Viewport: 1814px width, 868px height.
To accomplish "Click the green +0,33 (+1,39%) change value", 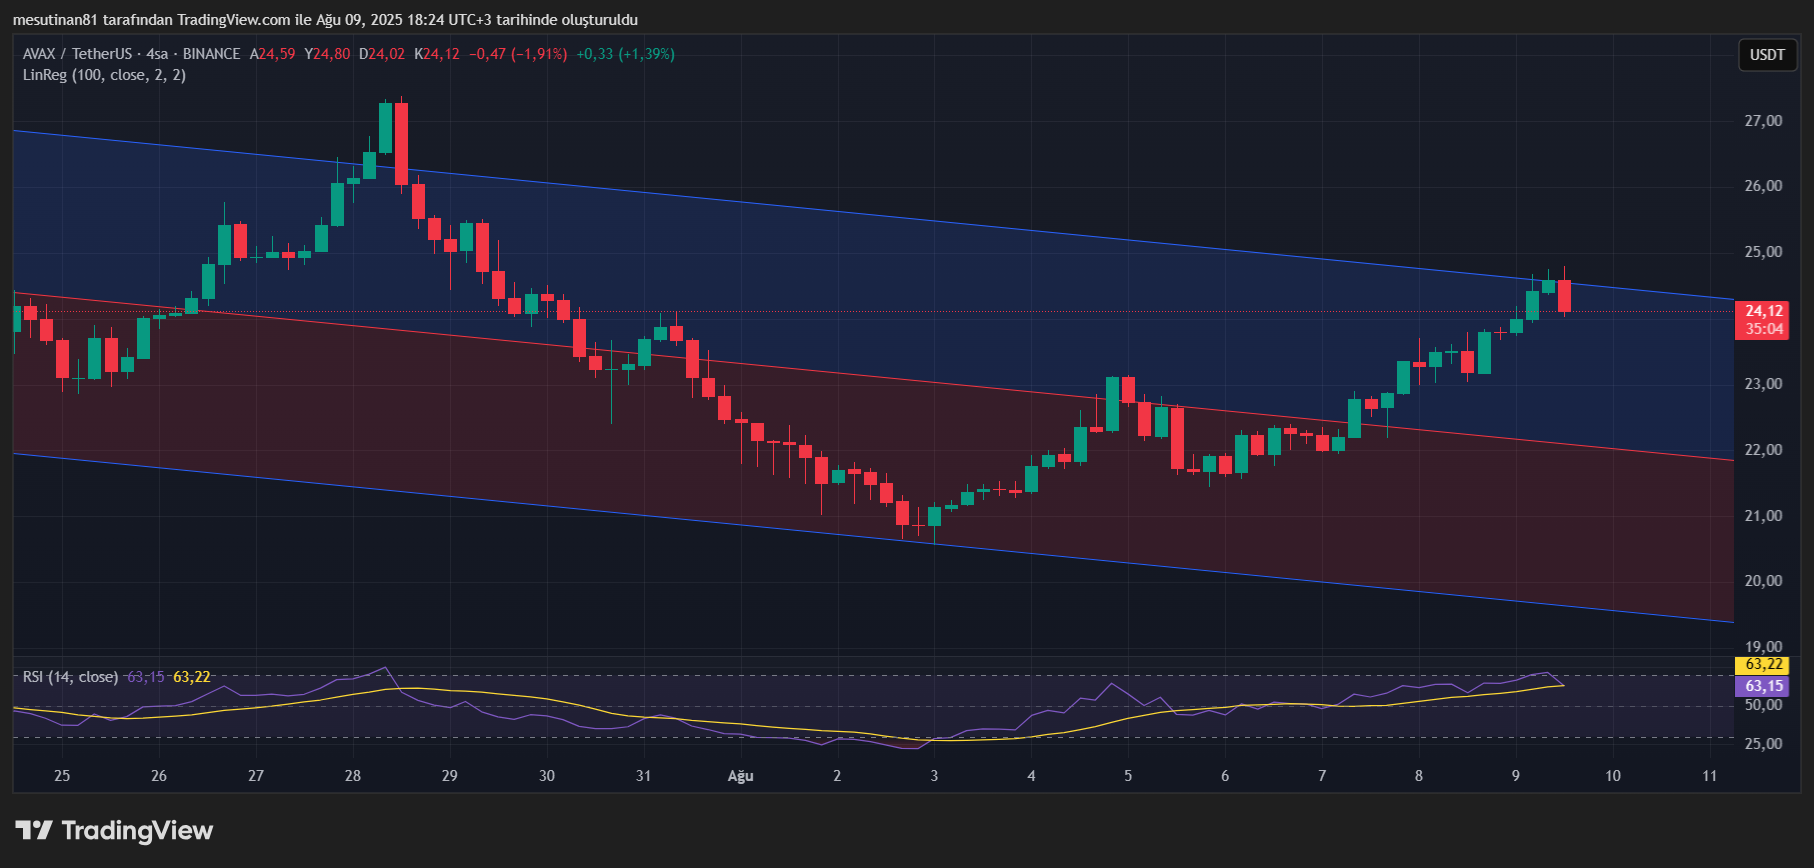I will point(625,54).
